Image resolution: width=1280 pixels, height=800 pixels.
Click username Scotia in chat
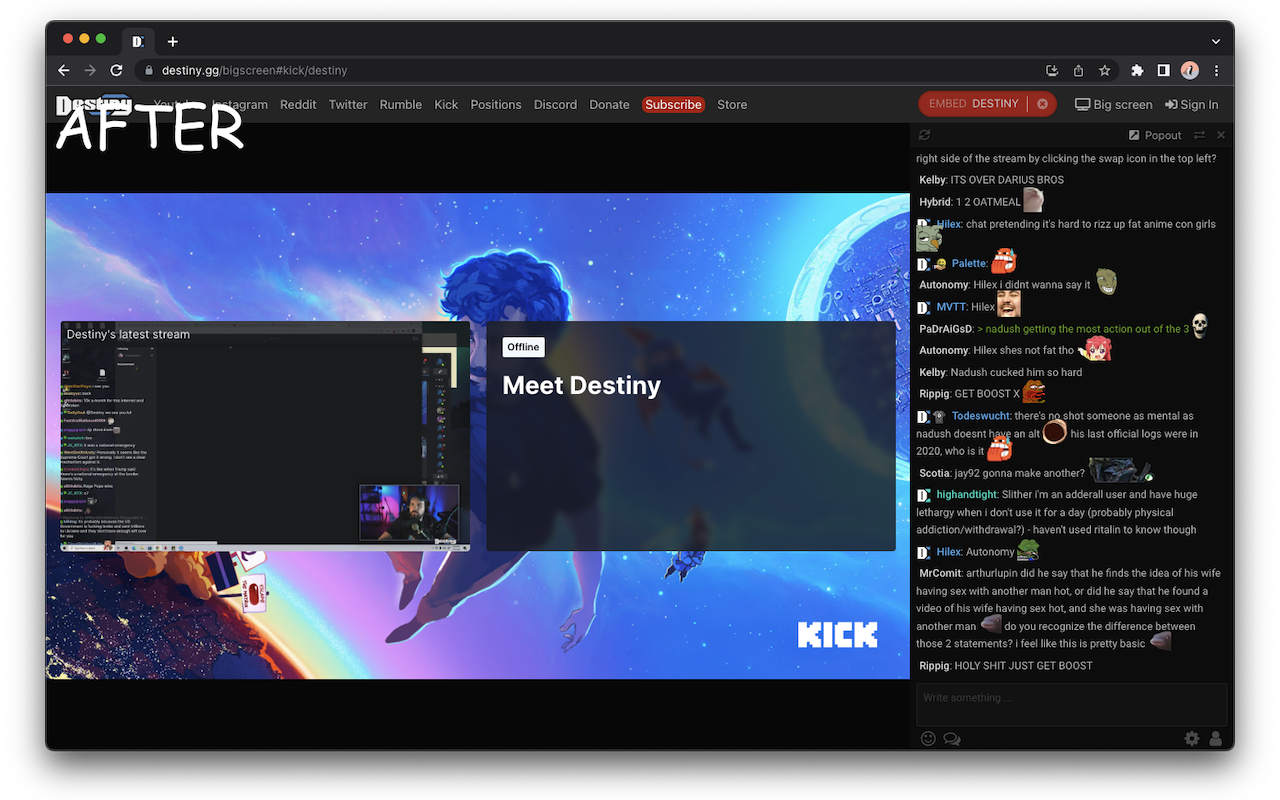point(934,473)
